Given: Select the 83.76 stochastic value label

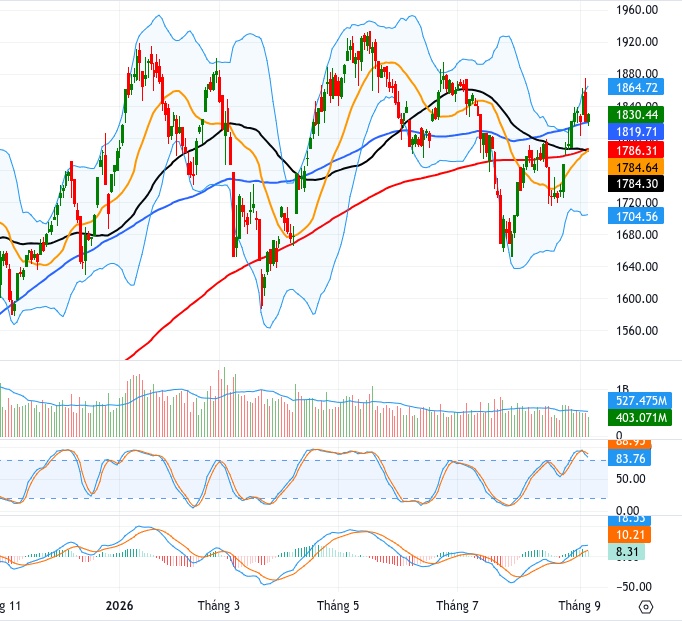Looking at the screenshot, I should [630, 458].
